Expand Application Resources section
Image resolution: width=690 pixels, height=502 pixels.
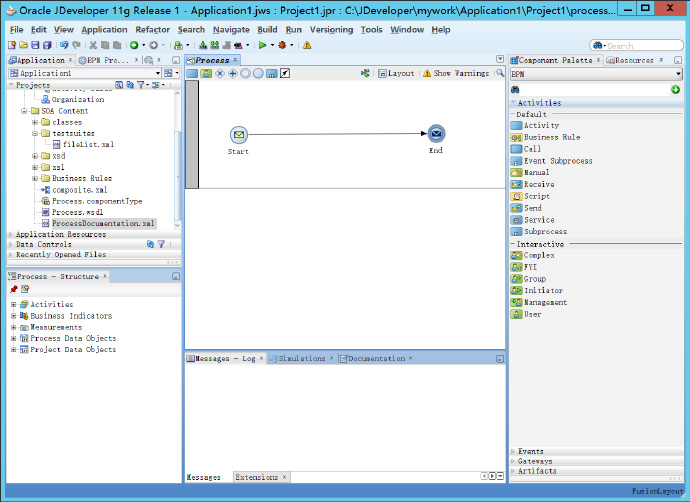(11, 235)
